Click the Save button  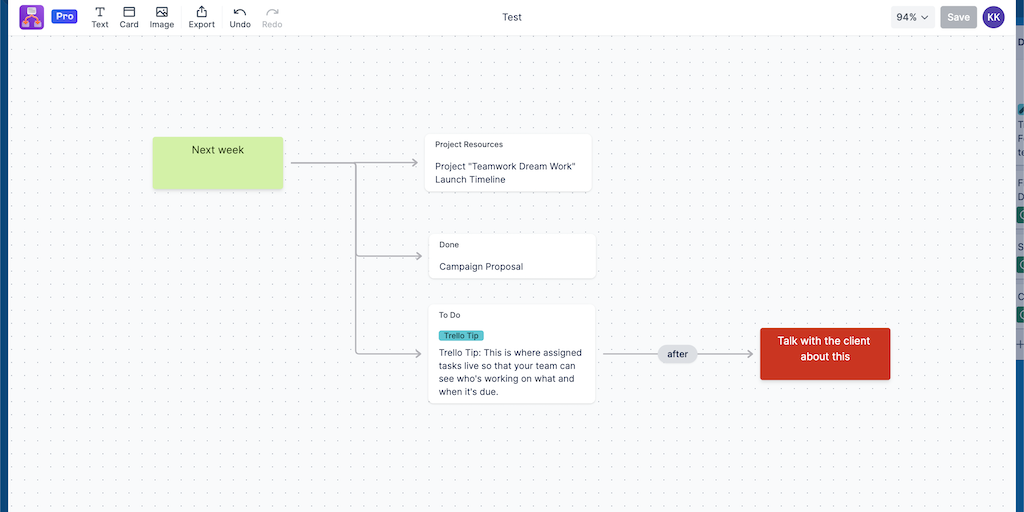click(x=958, y=17)
